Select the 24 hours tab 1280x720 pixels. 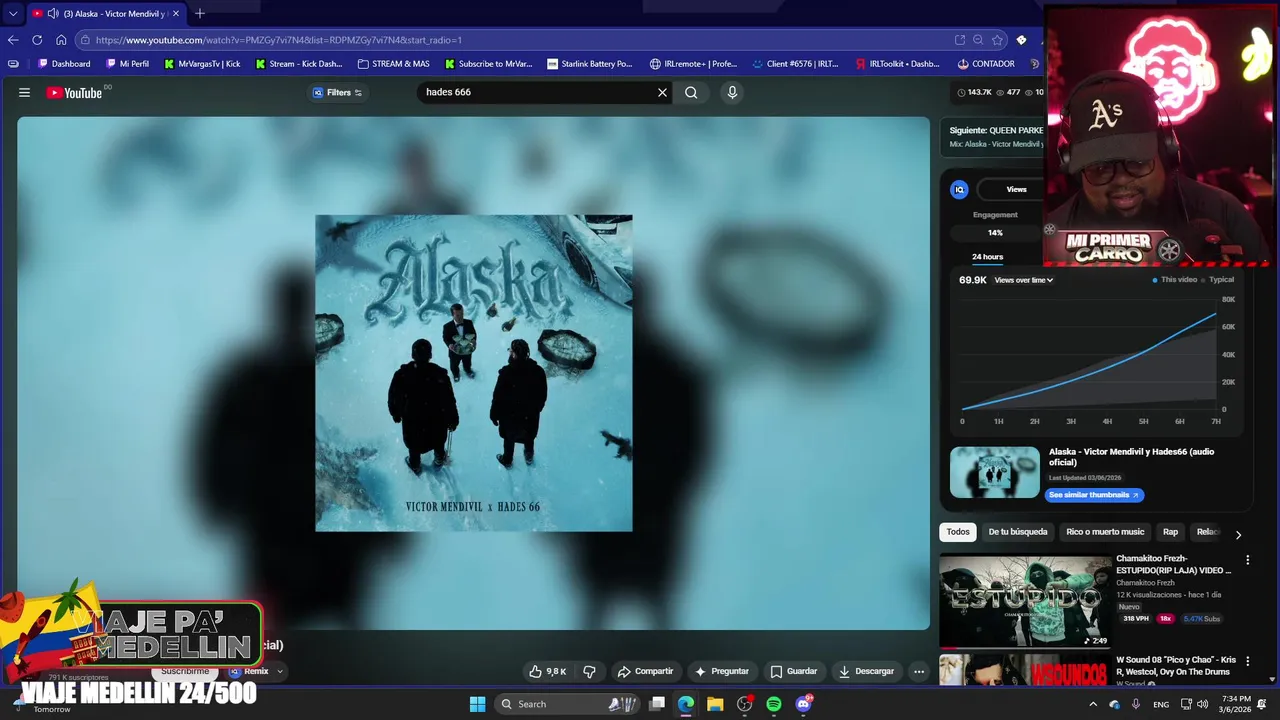(x=987, y=257)
